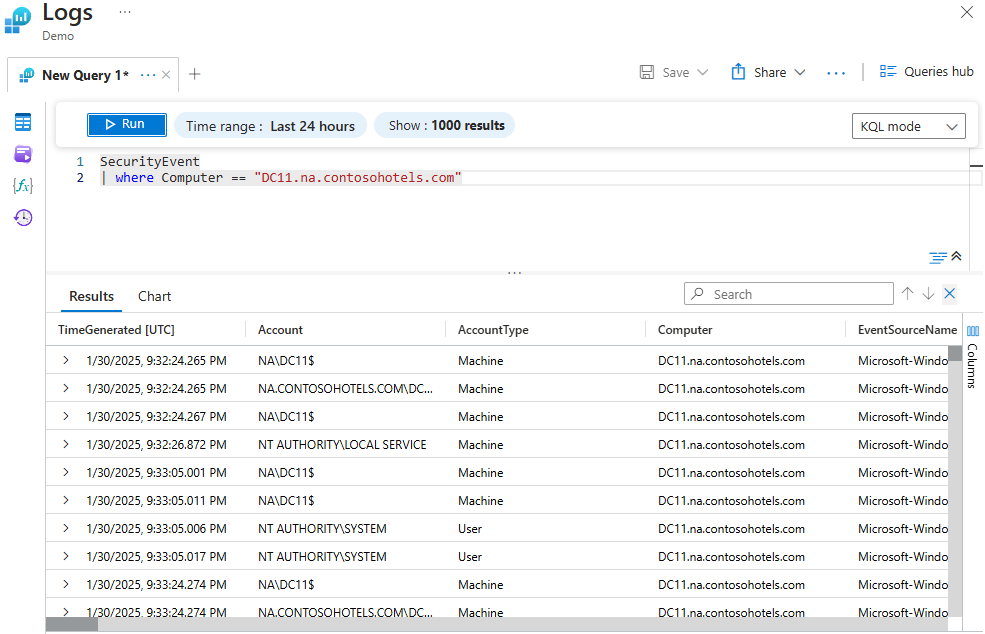This screenshot has width=985, height=634.
Task: Go to previous search match arrow
Action: coord(907,293)
